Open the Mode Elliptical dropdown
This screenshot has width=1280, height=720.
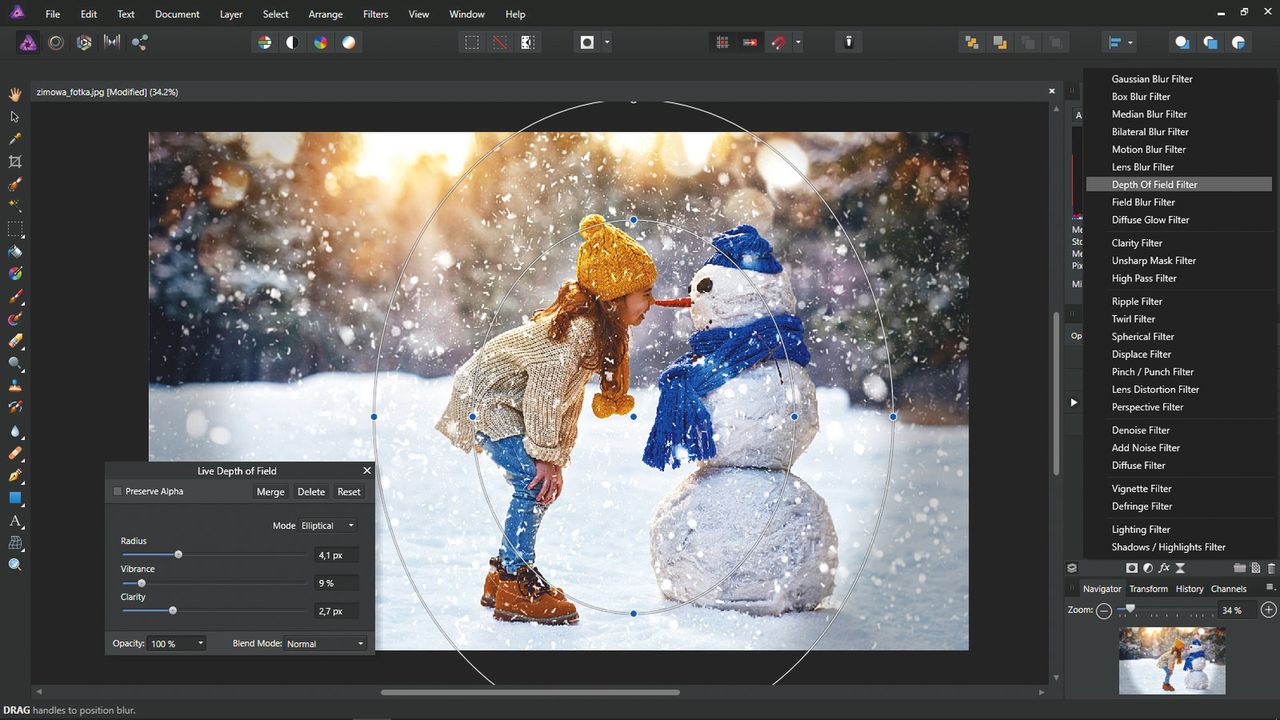pyautogui.click(x=328, y=526)
